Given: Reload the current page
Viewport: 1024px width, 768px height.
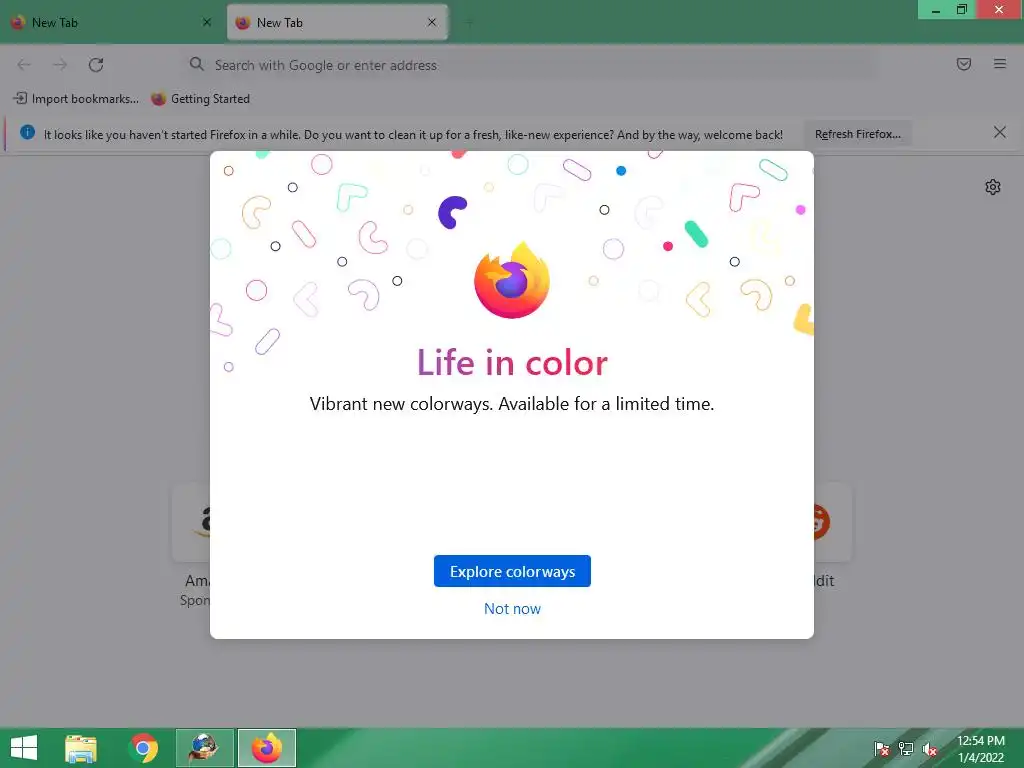Looking at the screenshot, I should [x=96, y=65].
